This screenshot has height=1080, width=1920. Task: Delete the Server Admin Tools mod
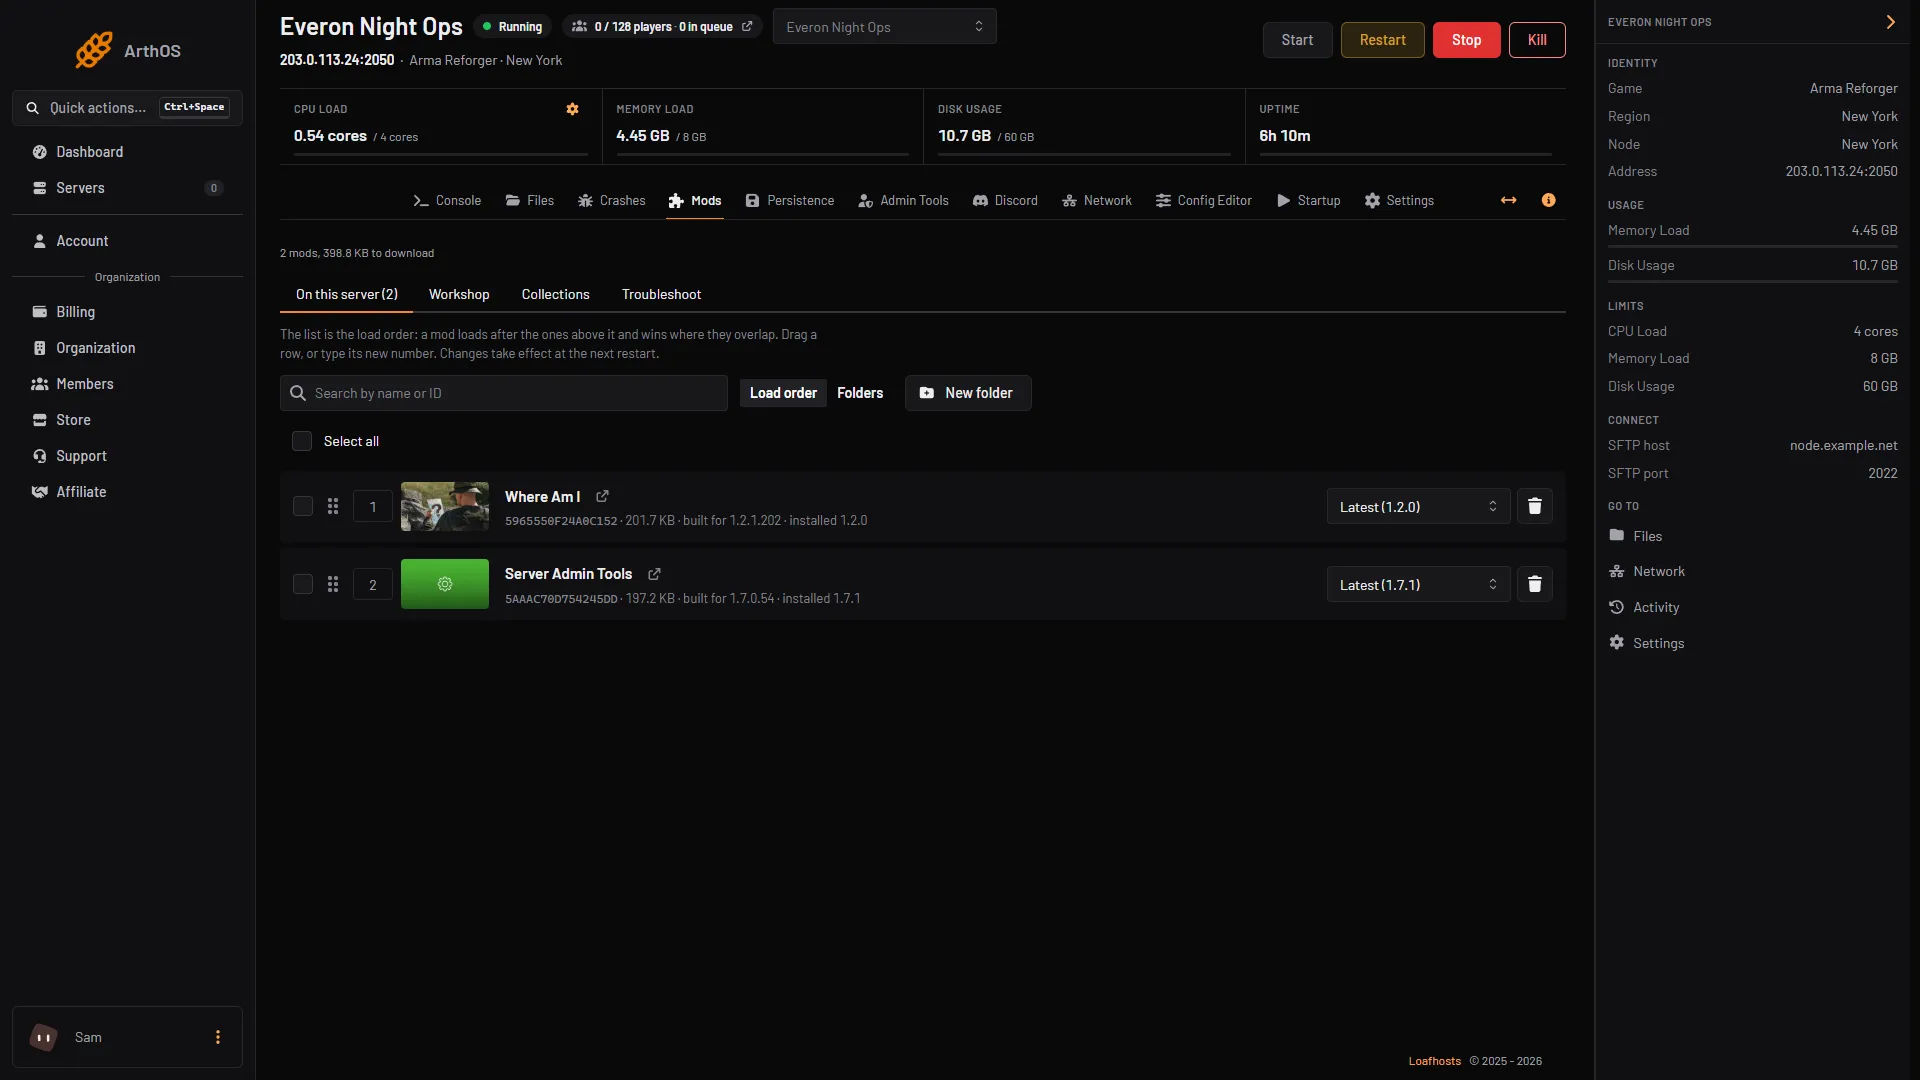pyautogui.click(x=1535, y=585)
